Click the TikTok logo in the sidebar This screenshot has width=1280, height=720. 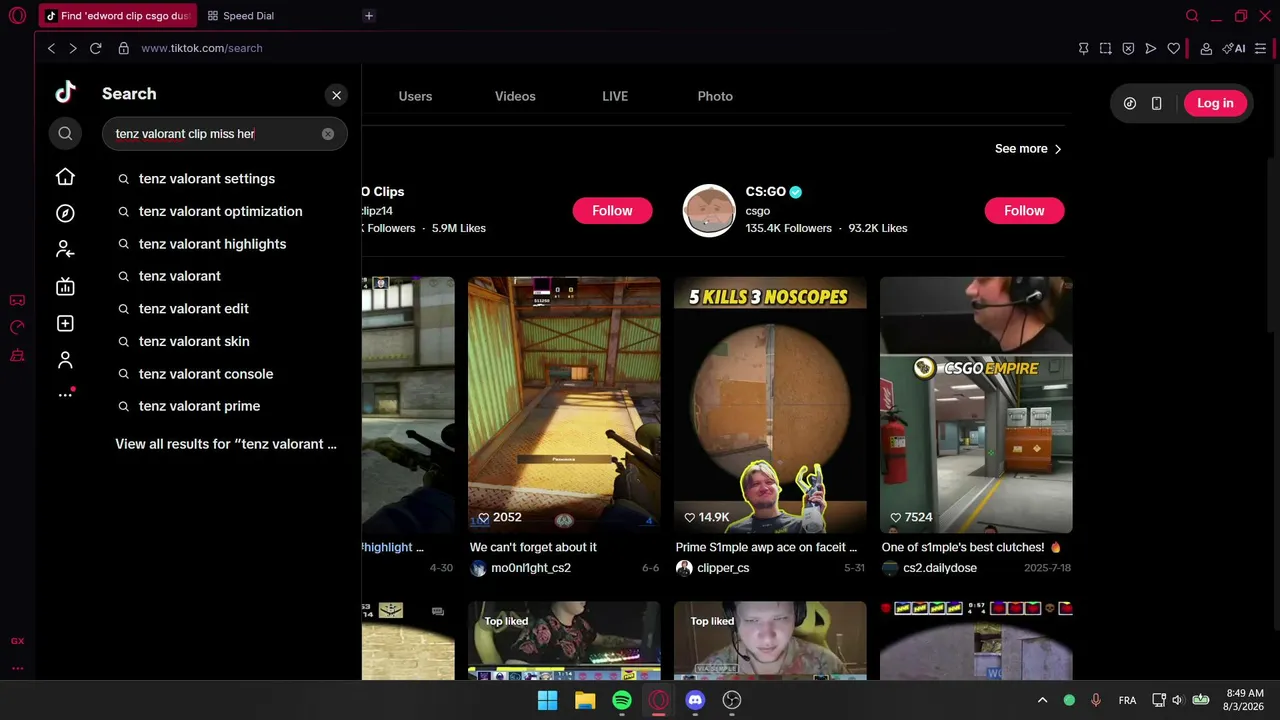(65, 92)
